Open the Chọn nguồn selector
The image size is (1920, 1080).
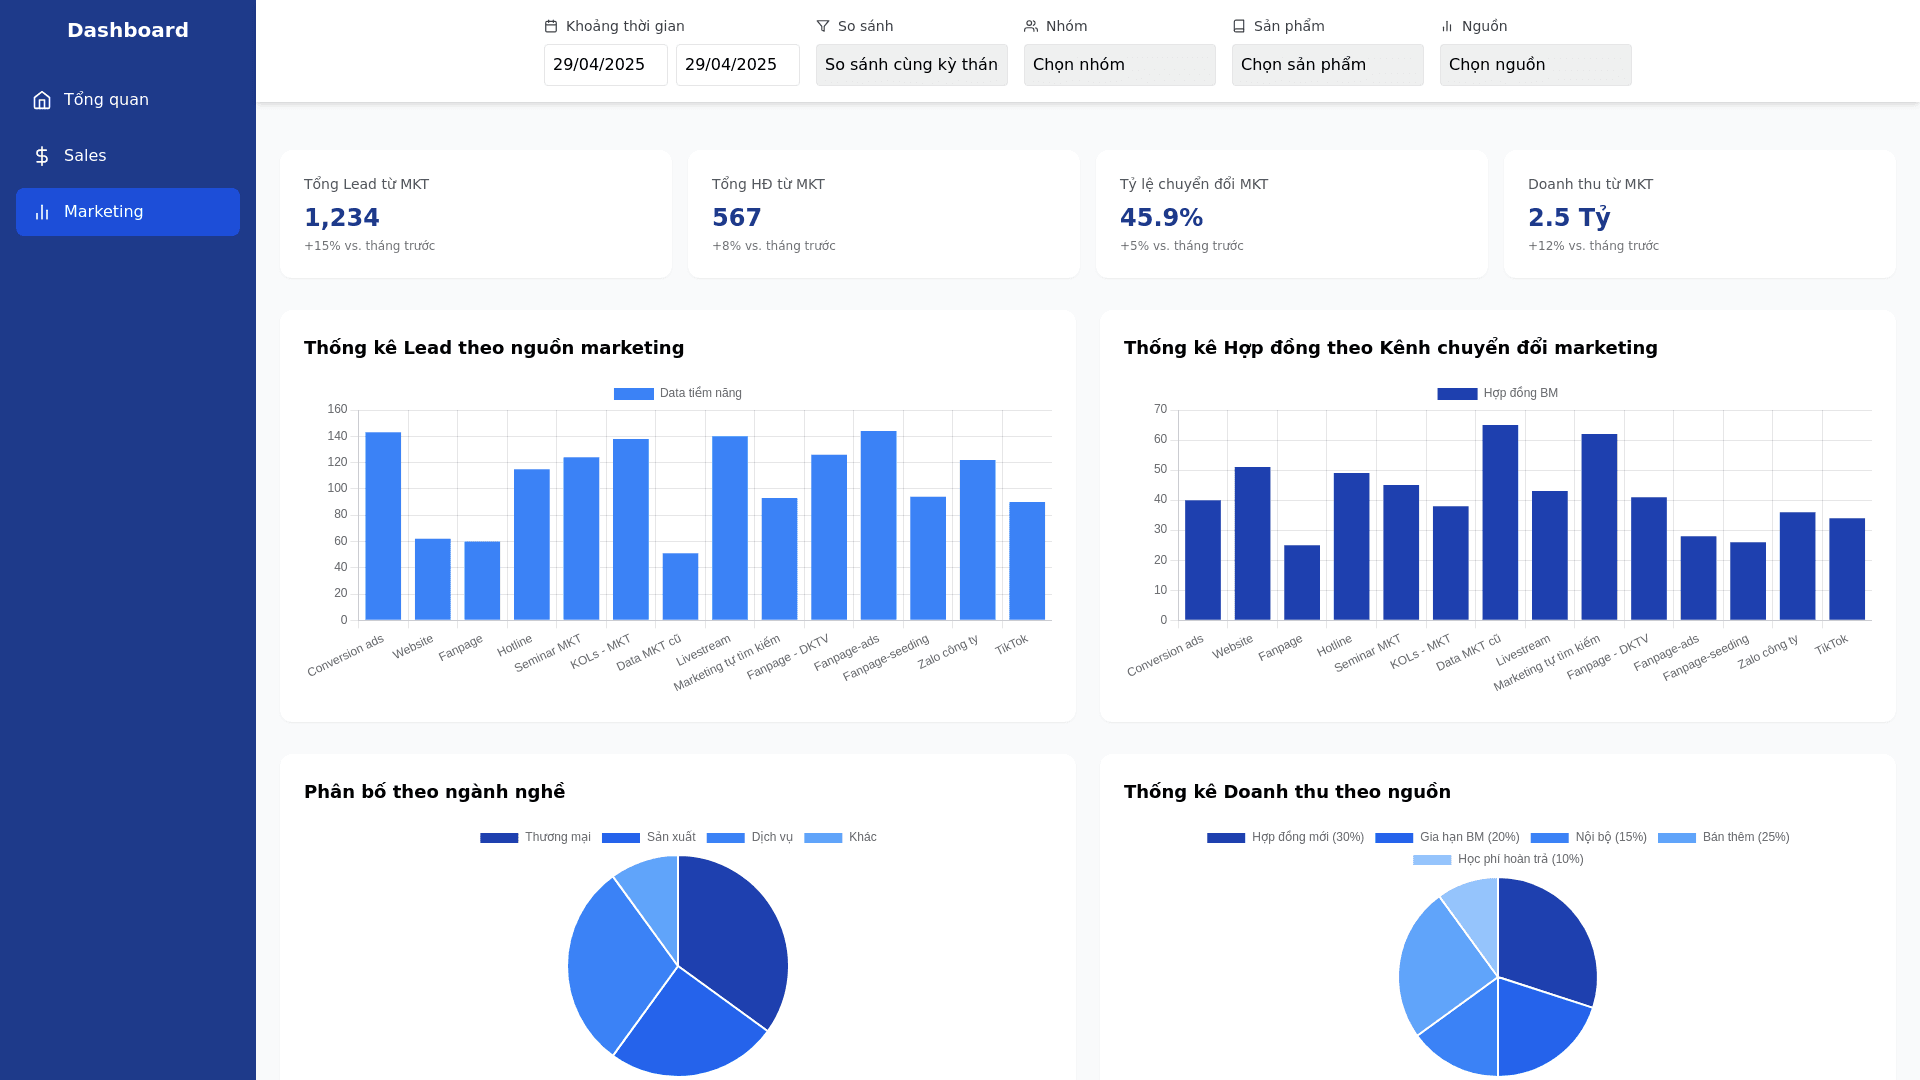pyautogui.click(x=1535, y=65)
